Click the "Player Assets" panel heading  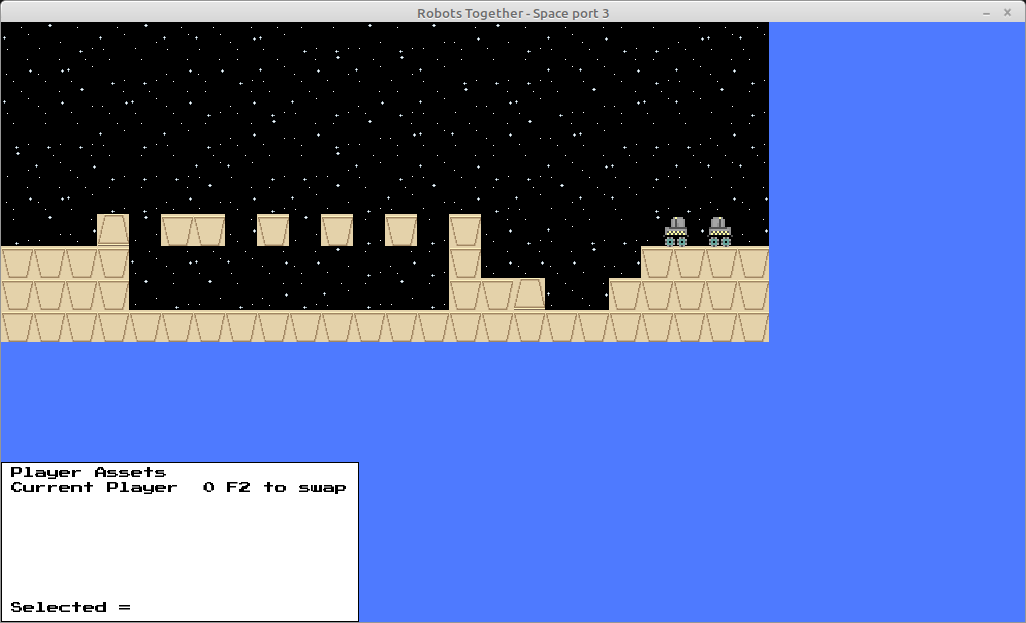[x=88, y=472]
